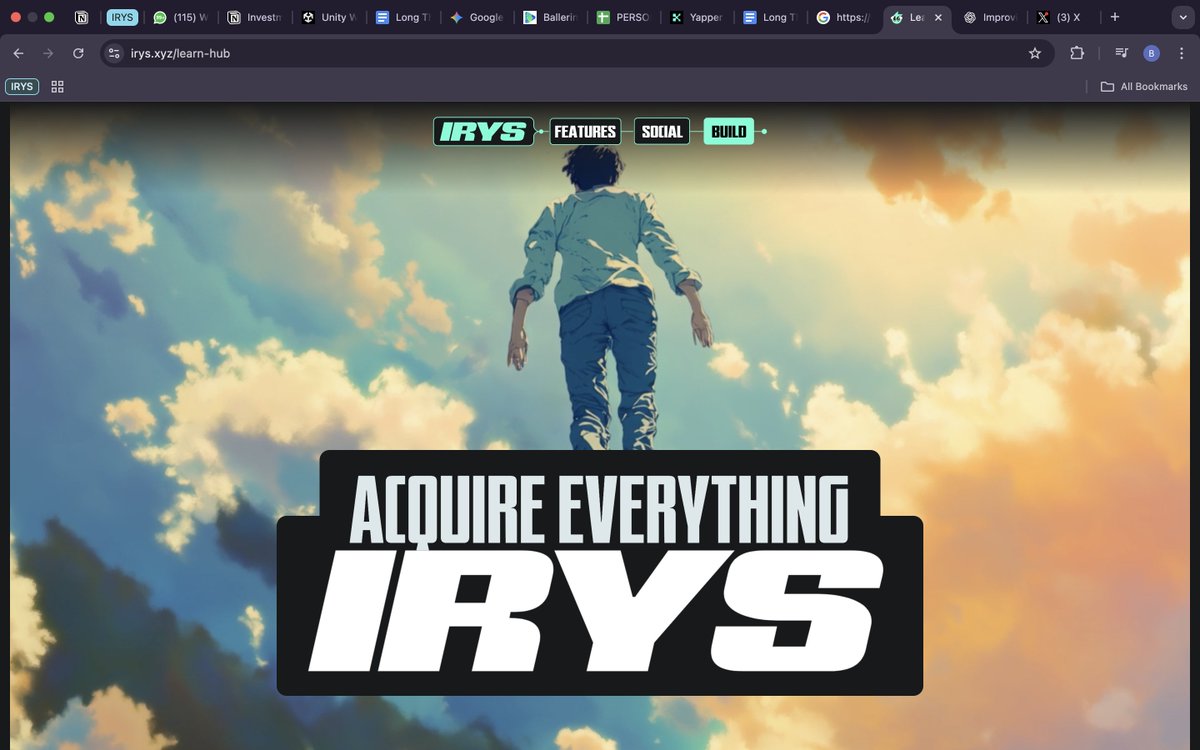Close the active Learn tab

click(x=937, y=18)
